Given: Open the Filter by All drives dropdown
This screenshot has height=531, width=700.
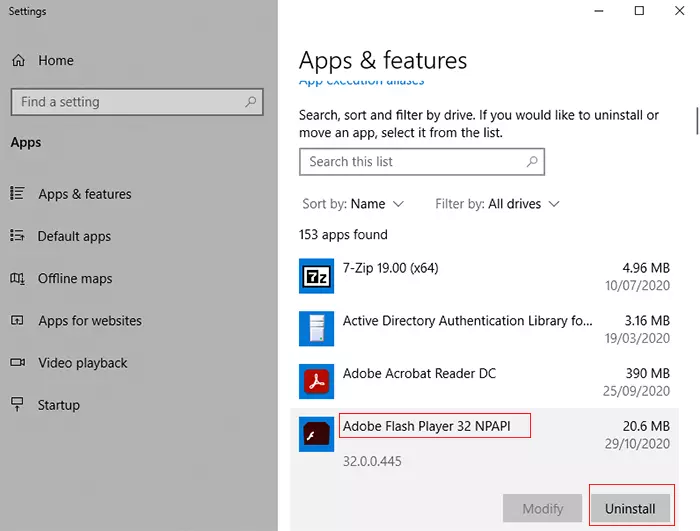Looking at the screenshot, I should pyautogui.click(x=497, y=204).
